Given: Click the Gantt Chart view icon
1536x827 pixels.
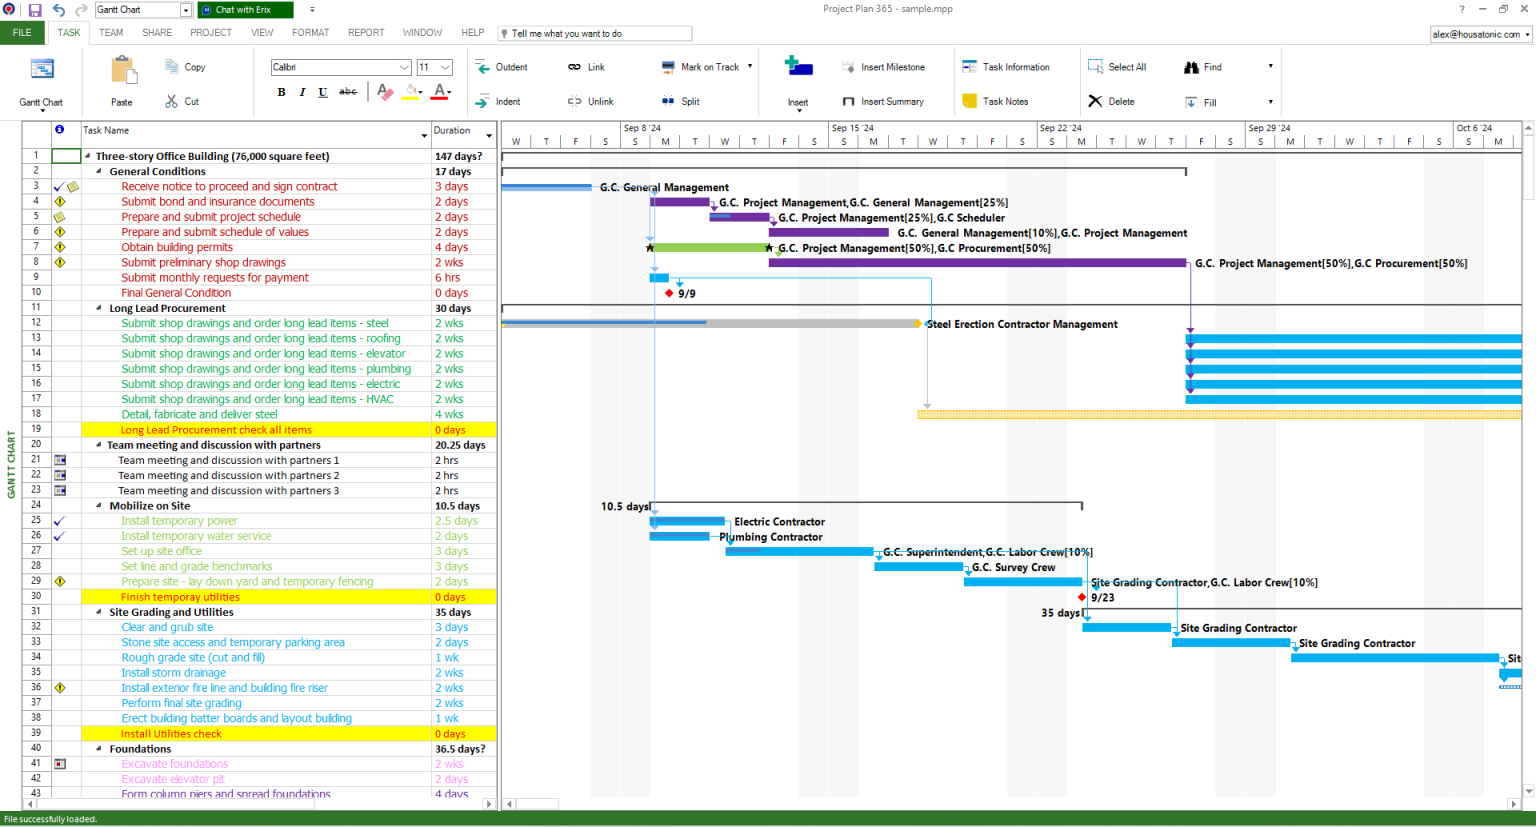Looking at the screenshot, I should pos(41,70).
